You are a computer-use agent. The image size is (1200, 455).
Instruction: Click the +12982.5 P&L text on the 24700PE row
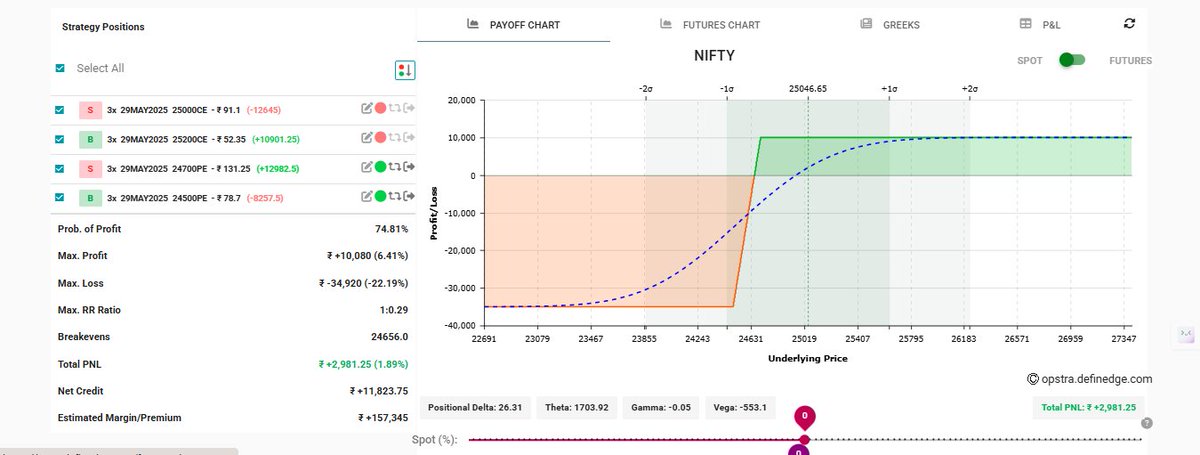pos(277,169)
